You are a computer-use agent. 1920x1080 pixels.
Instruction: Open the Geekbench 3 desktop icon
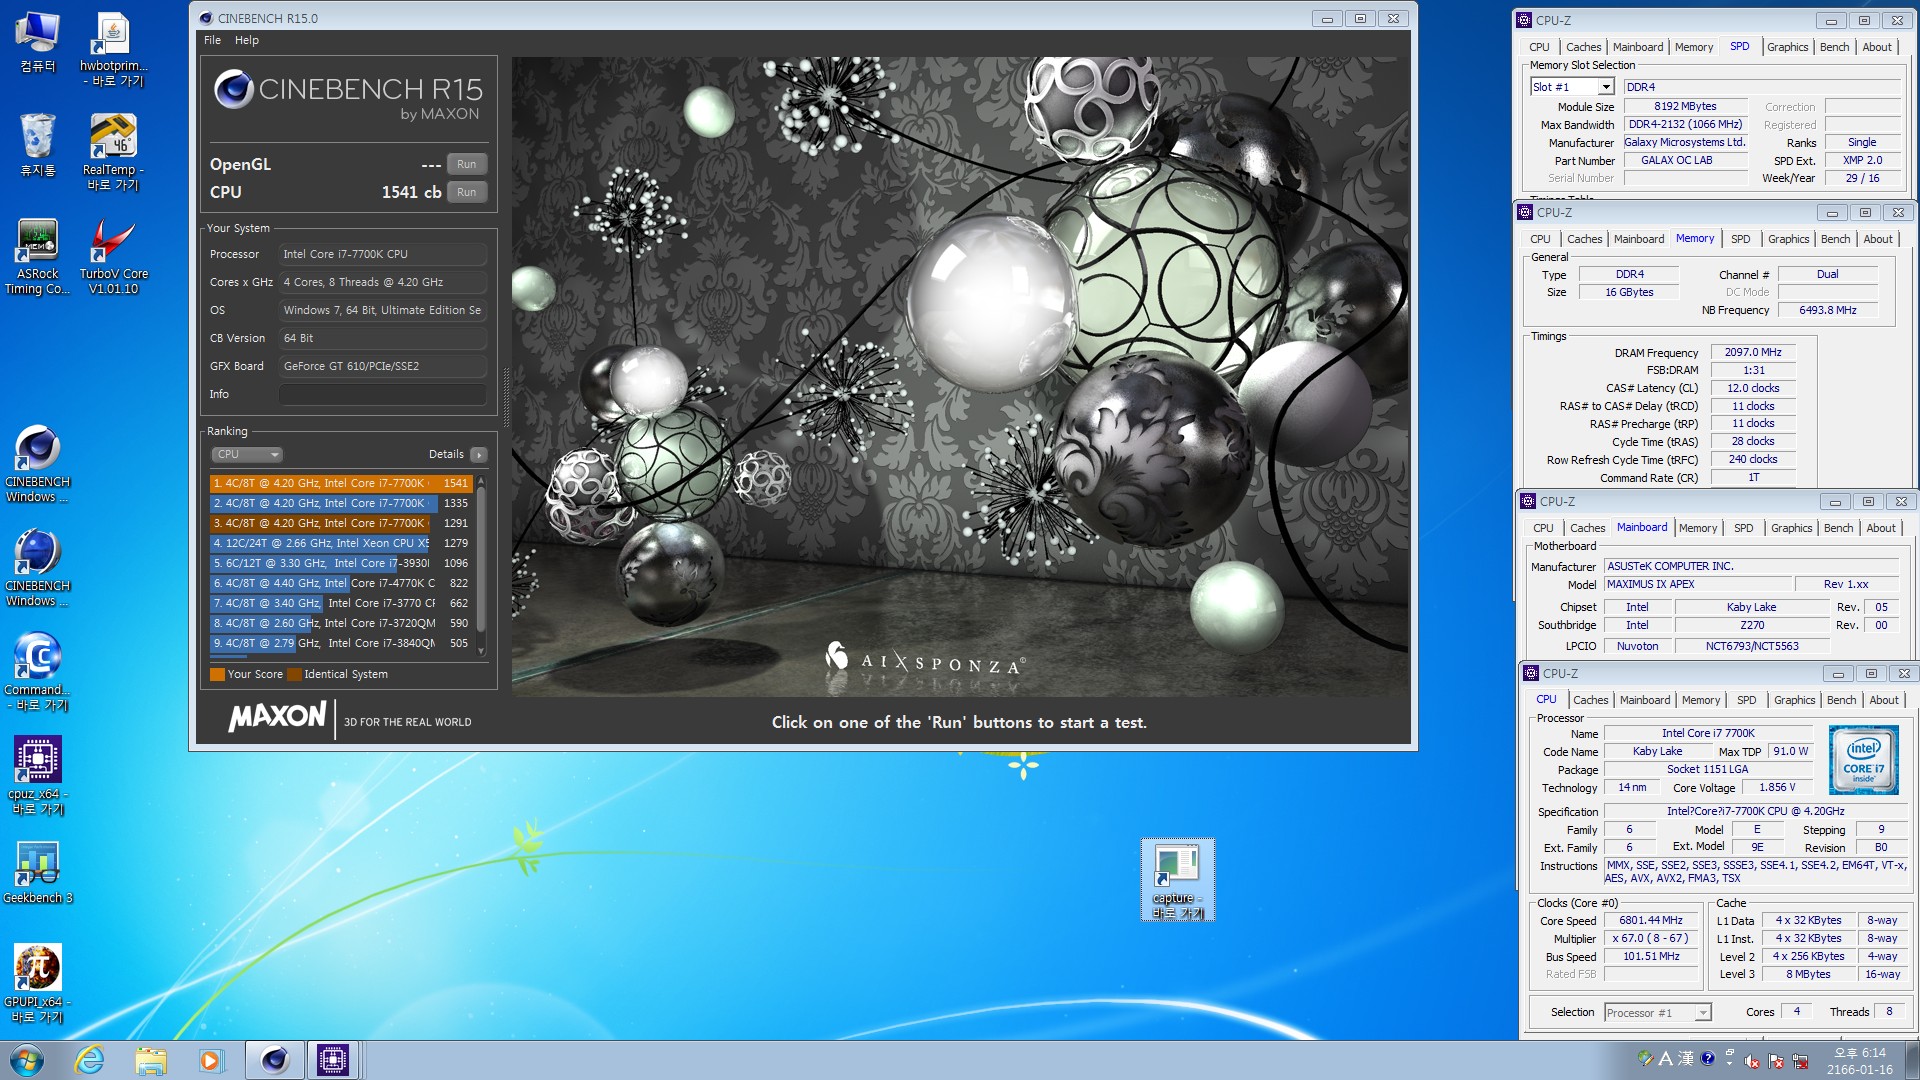(x=37, y=872)
